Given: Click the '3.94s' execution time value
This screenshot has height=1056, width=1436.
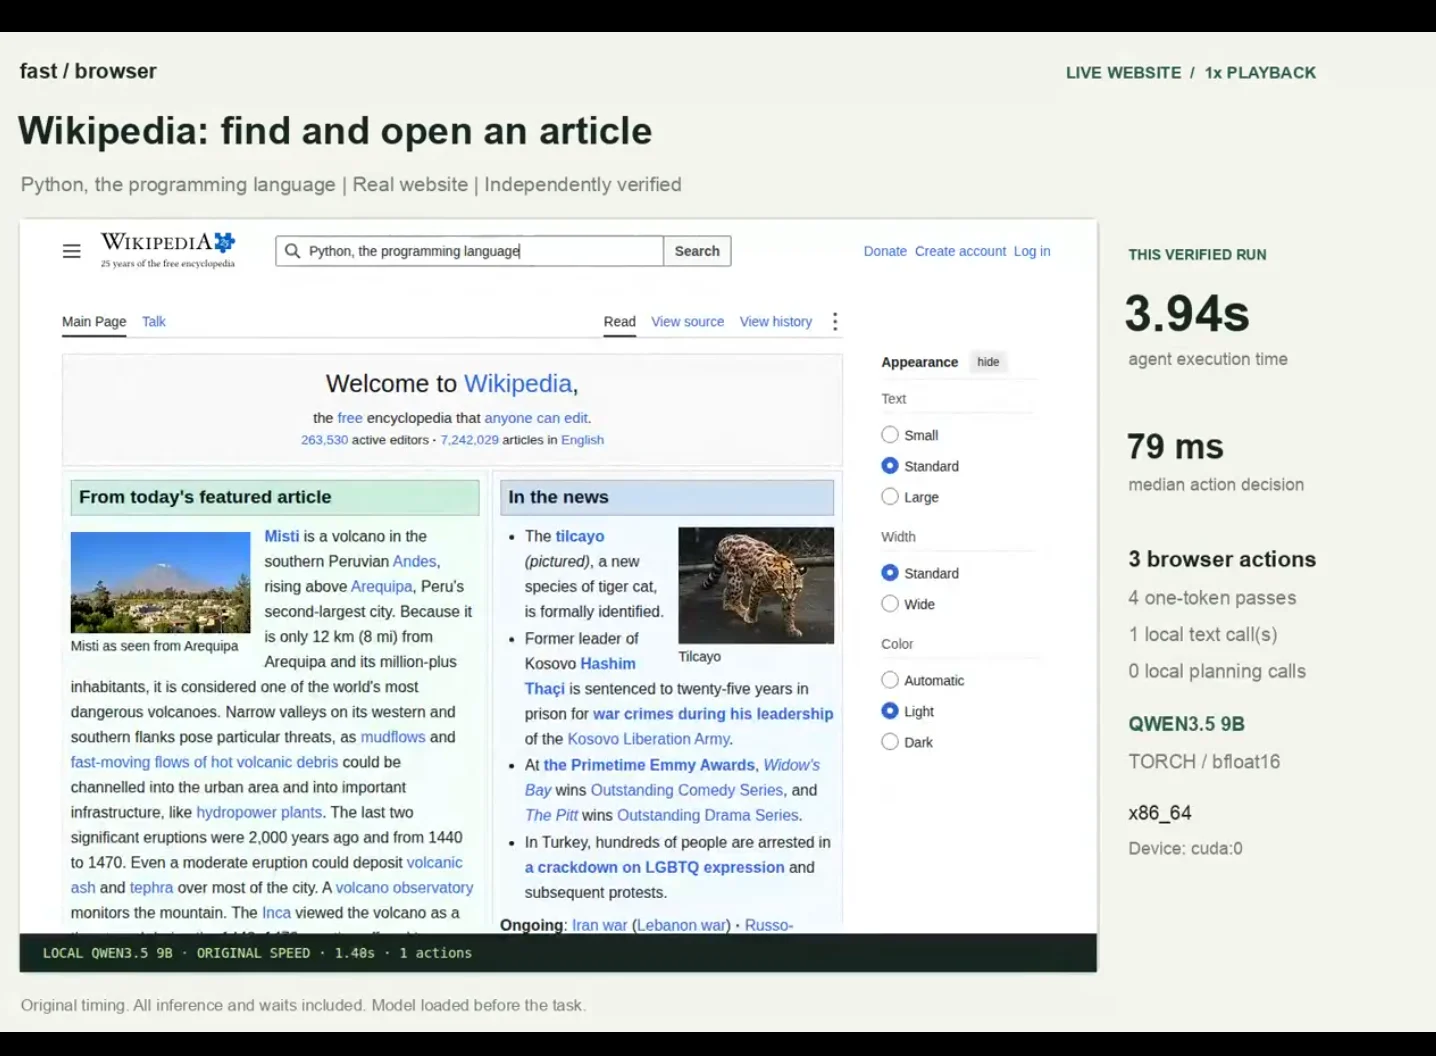Looking at the screenshot, I should point(1187,314).
